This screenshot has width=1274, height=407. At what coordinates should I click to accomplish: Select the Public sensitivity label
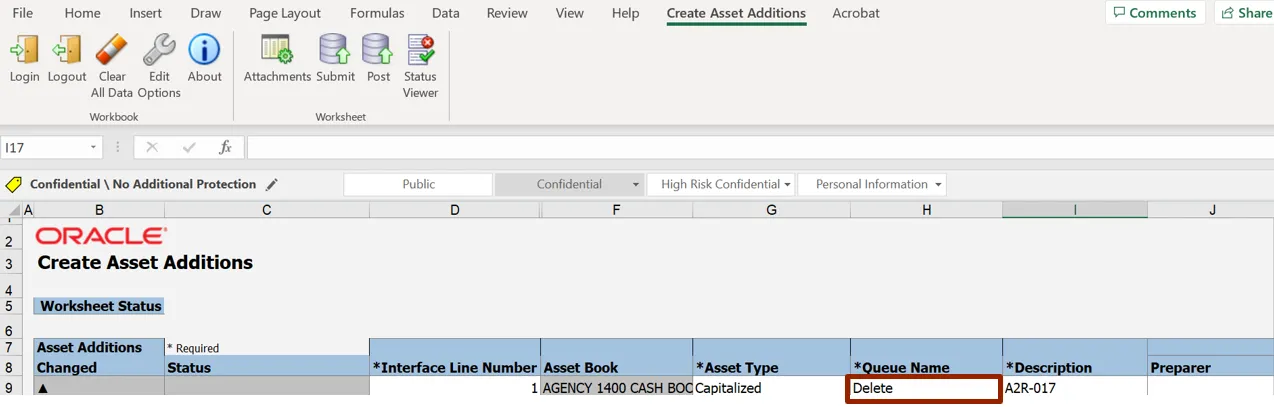pyautogui.click(x=418, y=185)
